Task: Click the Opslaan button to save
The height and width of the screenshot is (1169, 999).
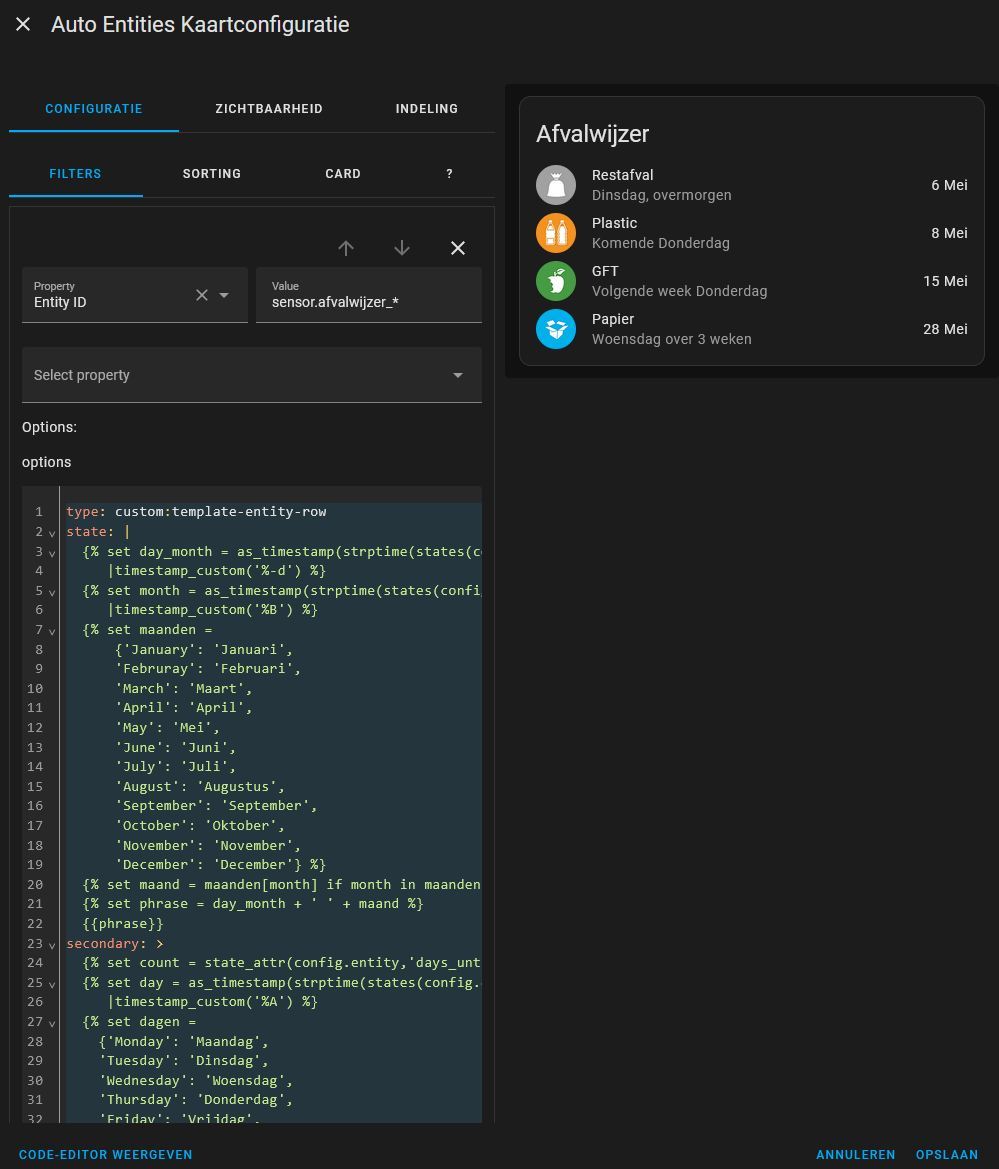Action: [947, 1155]
